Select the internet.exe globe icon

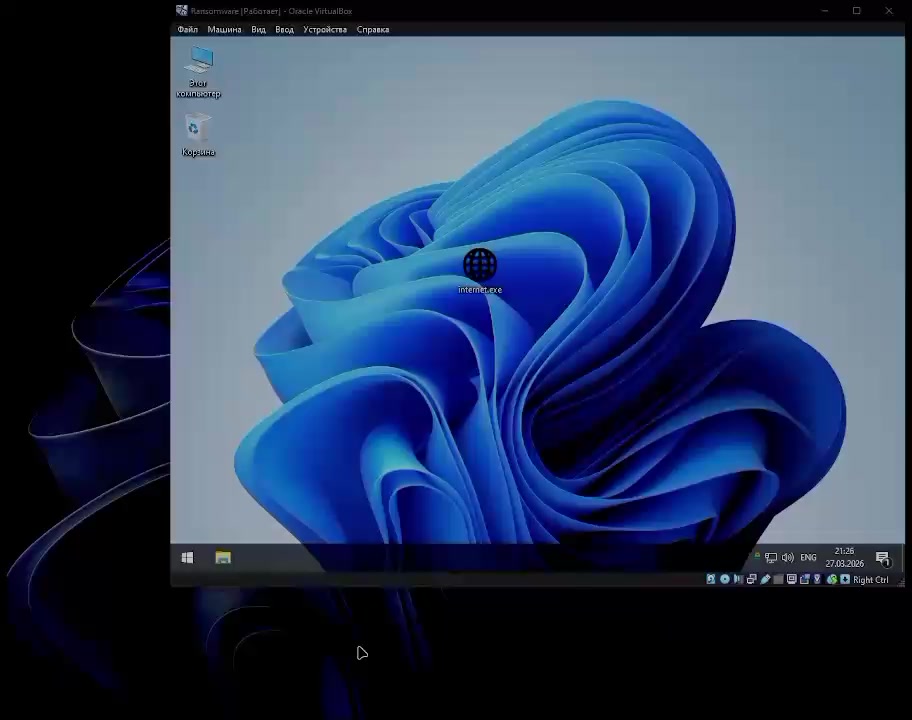[x=480, y=271]
